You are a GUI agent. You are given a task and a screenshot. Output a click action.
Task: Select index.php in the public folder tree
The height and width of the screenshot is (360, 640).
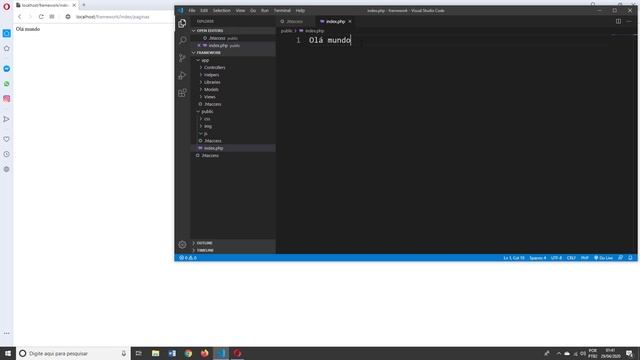[x=233, y=148]
